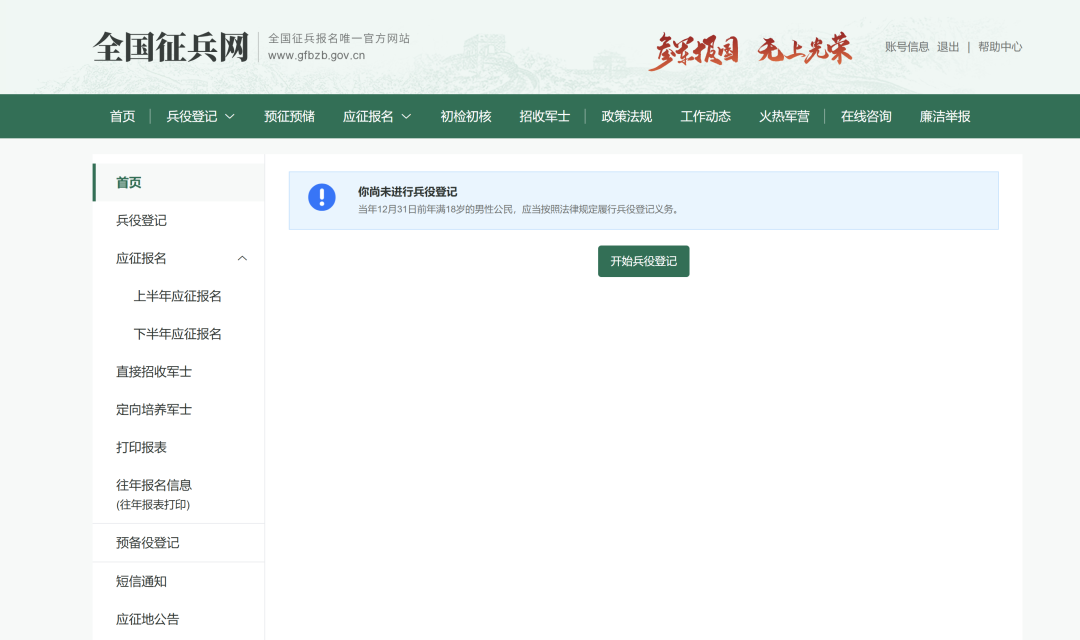Select 初检初核 in the navigation bar
This screenshot has width=1080, height=640.
click(466, 116)
